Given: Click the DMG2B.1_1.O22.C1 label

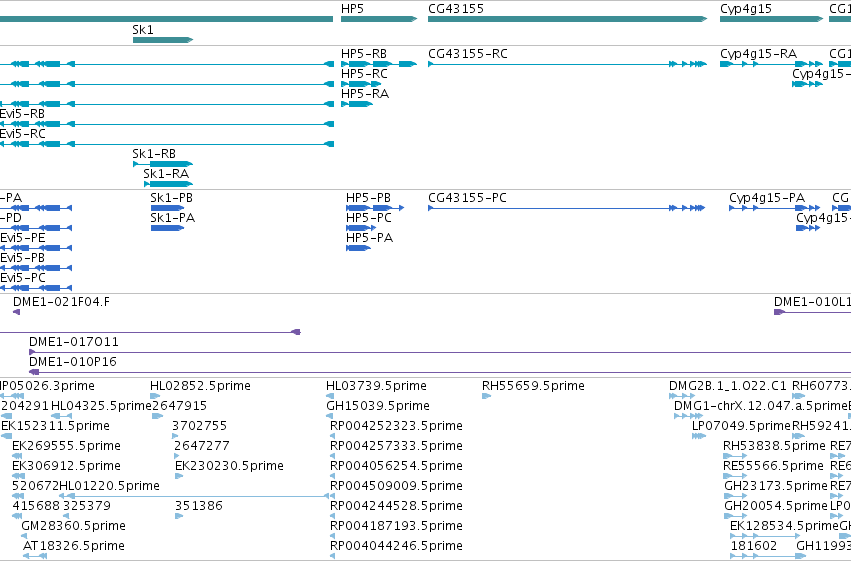Looking at the screenshot, I should tap(727, 386).
